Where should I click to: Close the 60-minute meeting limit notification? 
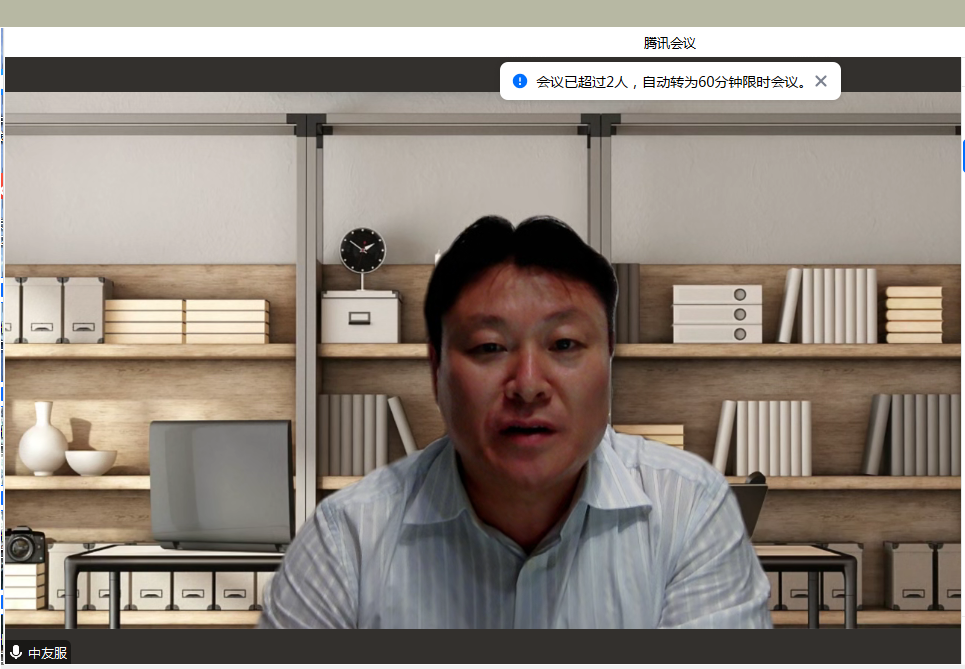point(821,81)
